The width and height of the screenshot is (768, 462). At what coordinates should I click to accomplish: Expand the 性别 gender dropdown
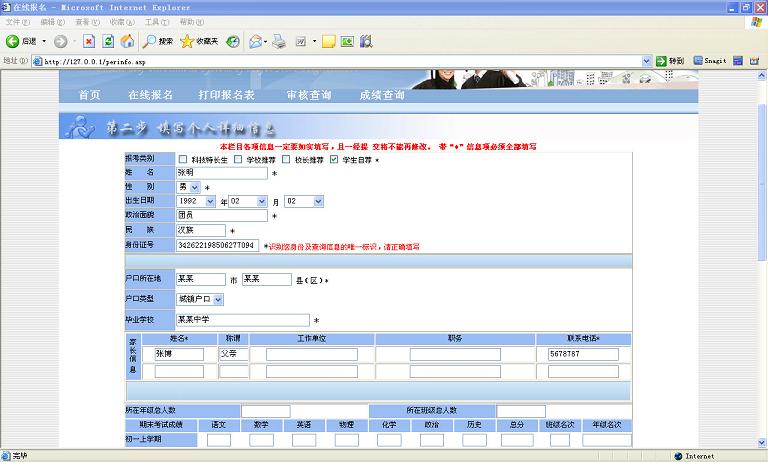pos(188,187)
